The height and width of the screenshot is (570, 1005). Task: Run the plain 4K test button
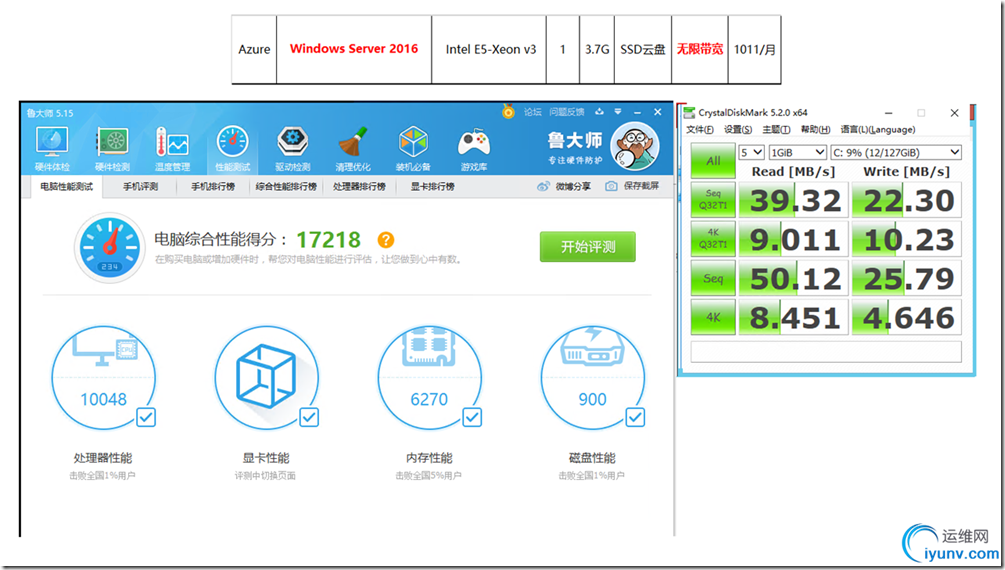point(713,317)
